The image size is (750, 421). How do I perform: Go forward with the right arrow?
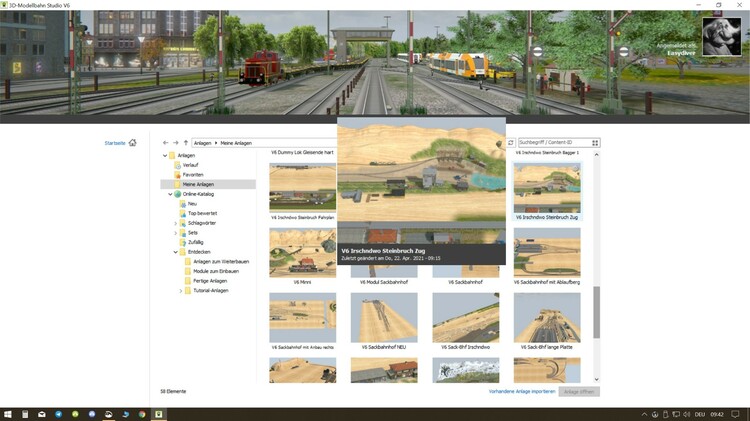pyautogui.click(x=176, y=143)
